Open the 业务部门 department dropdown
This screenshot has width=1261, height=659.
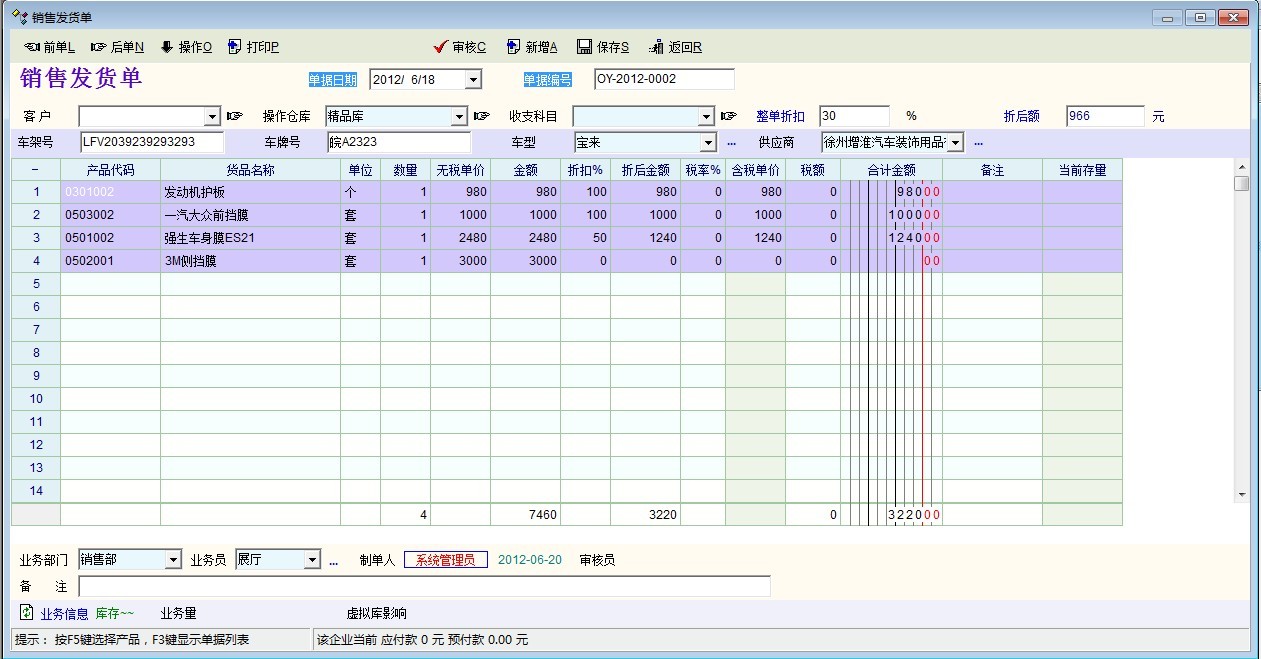tap(173, 560)
